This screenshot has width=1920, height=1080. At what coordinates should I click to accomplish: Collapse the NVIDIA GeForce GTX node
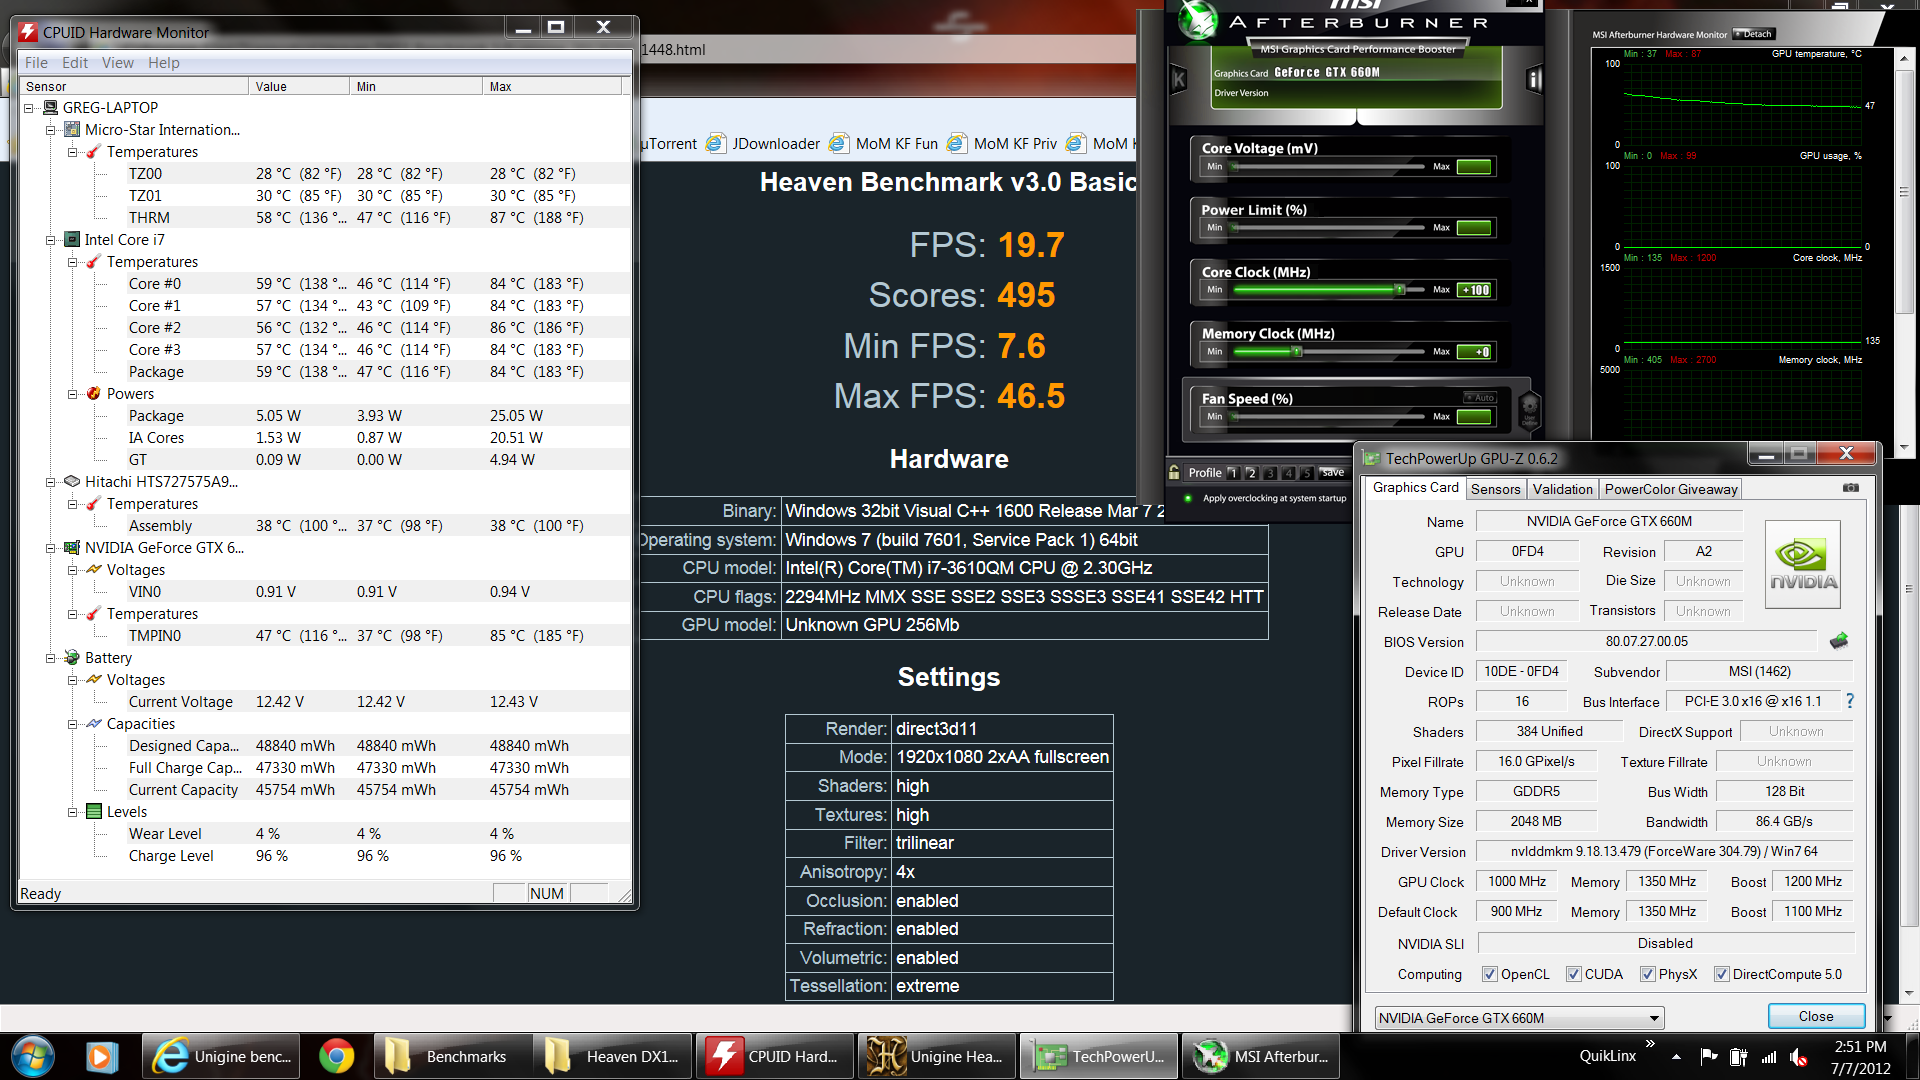tap(51, 548)
